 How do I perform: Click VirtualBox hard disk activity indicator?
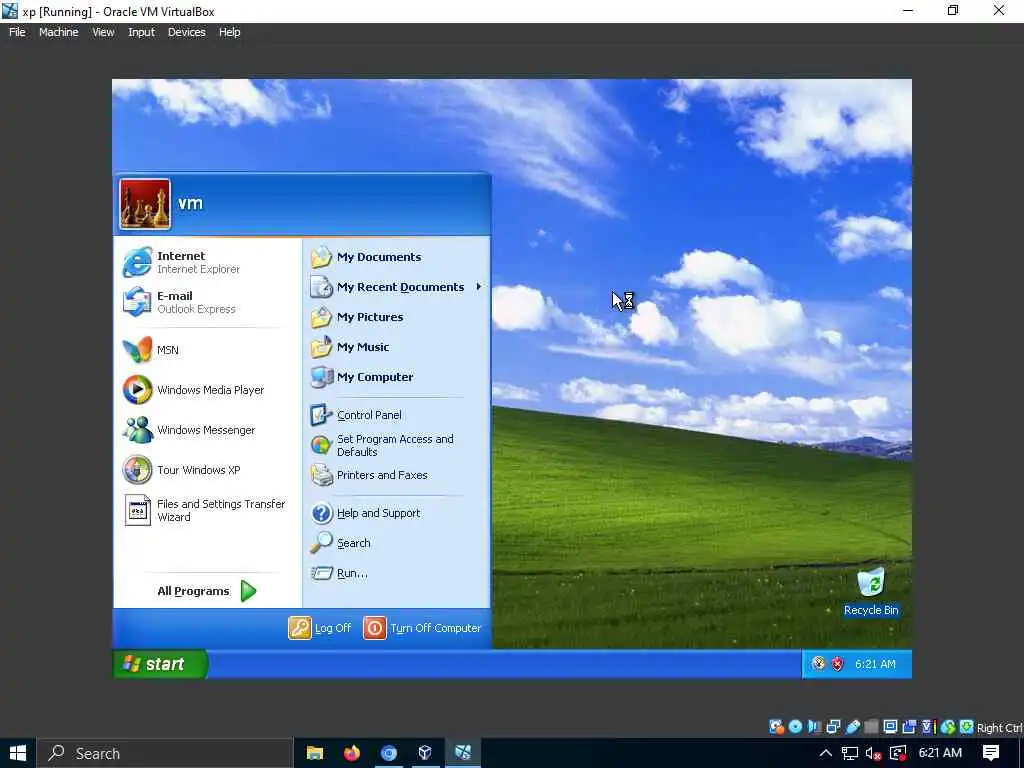tap(776, 727)
